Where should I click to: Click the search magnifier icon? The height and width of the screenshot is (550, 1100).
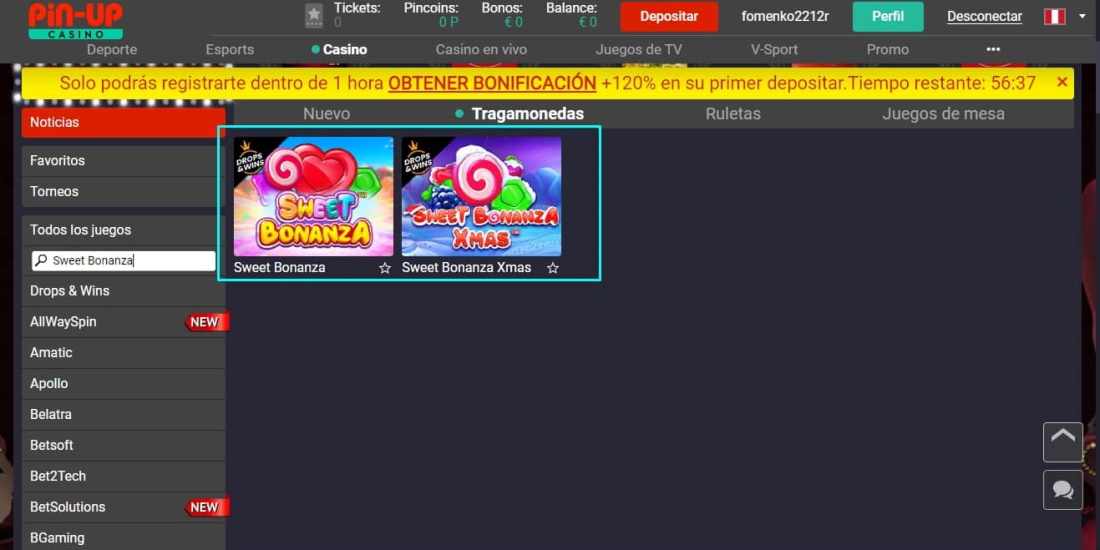[x=41, y=261]
